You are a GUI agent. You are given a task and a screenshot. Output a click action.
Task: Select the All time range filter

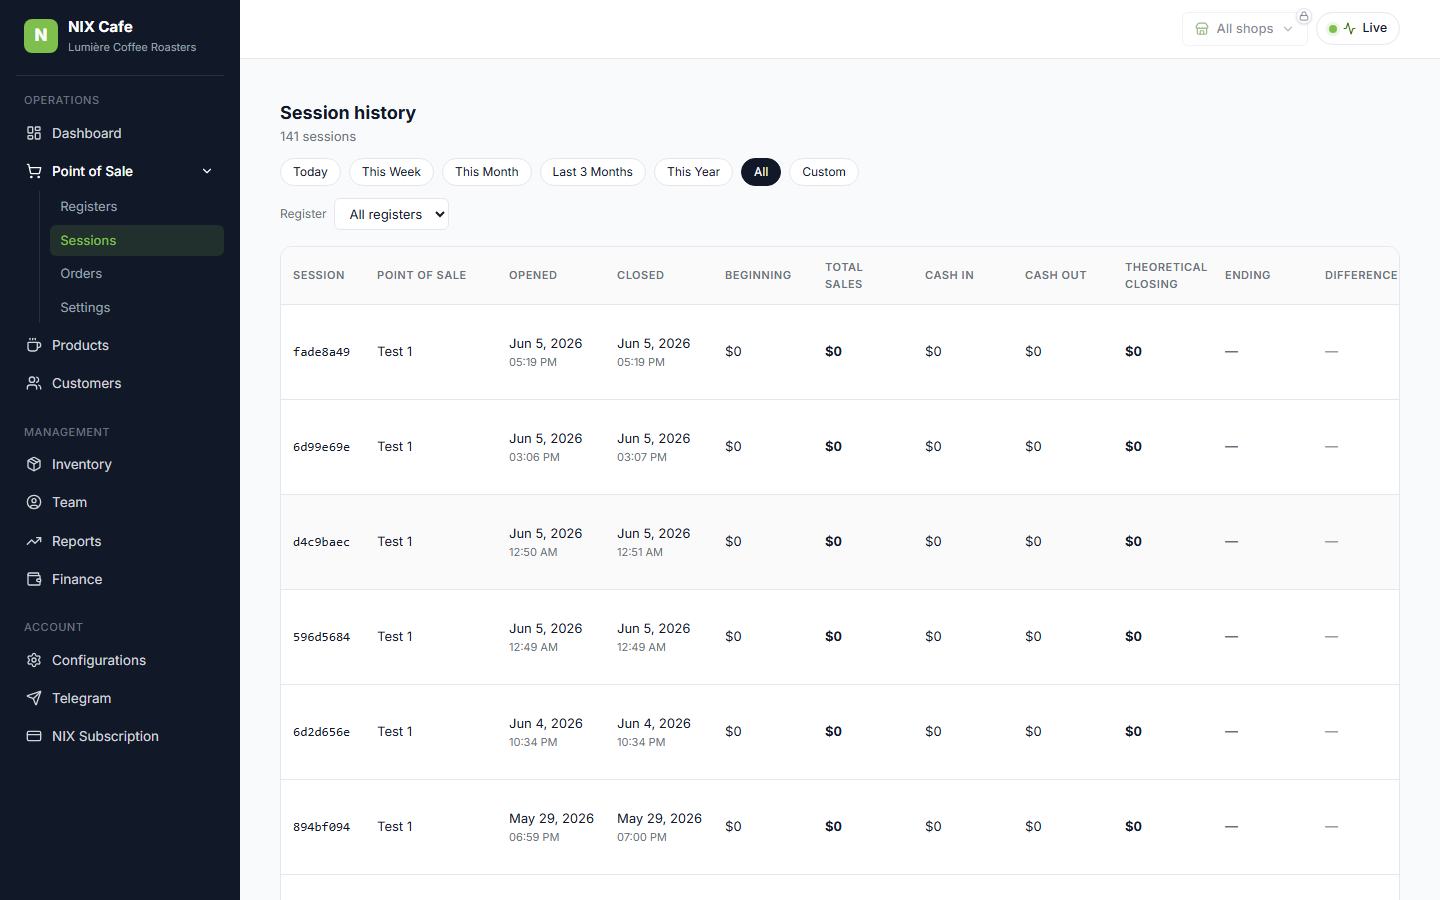coord(761,172)
